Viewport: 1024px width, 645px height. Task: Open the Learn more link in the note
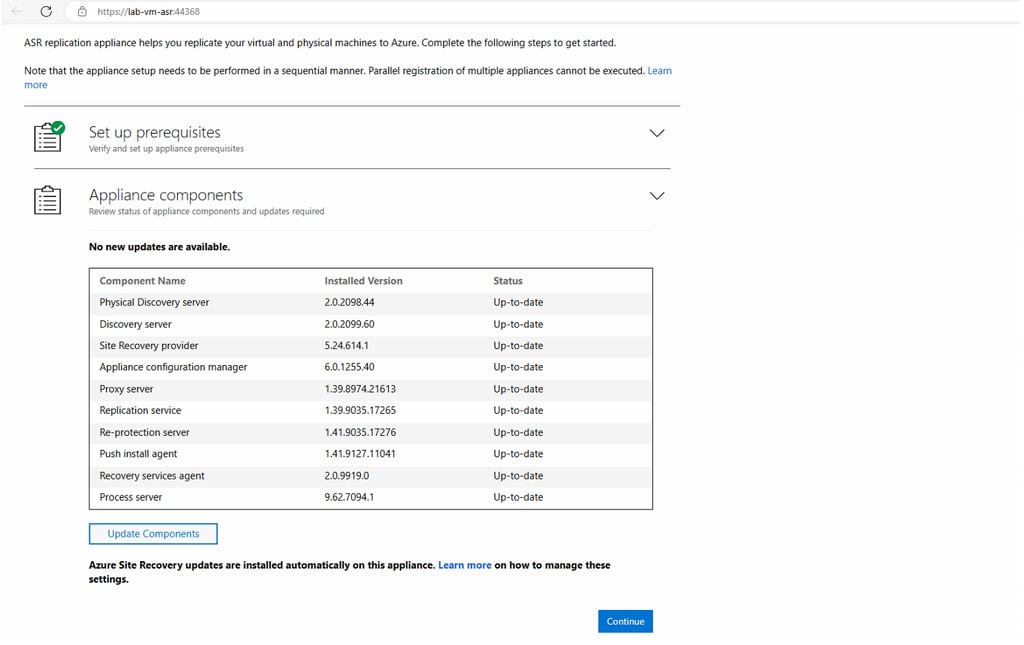(x=660, y=71)
